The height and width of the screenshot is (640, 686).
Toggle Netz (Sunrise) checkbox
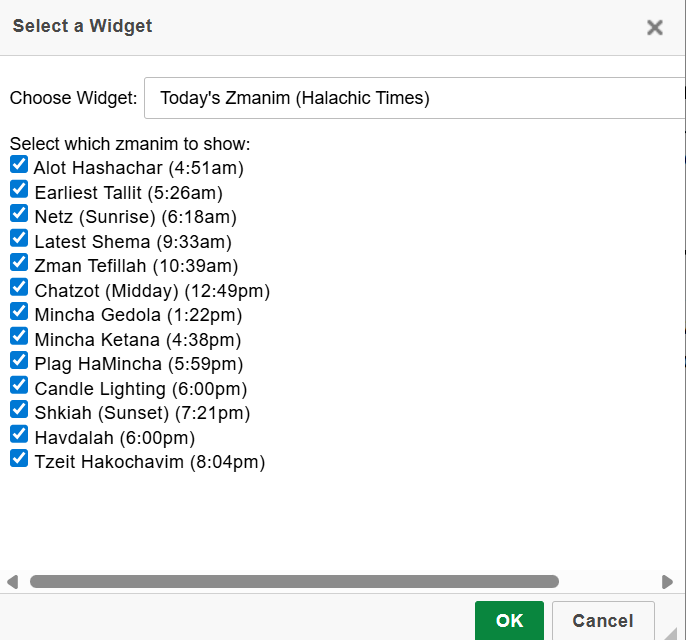[19, 213]
